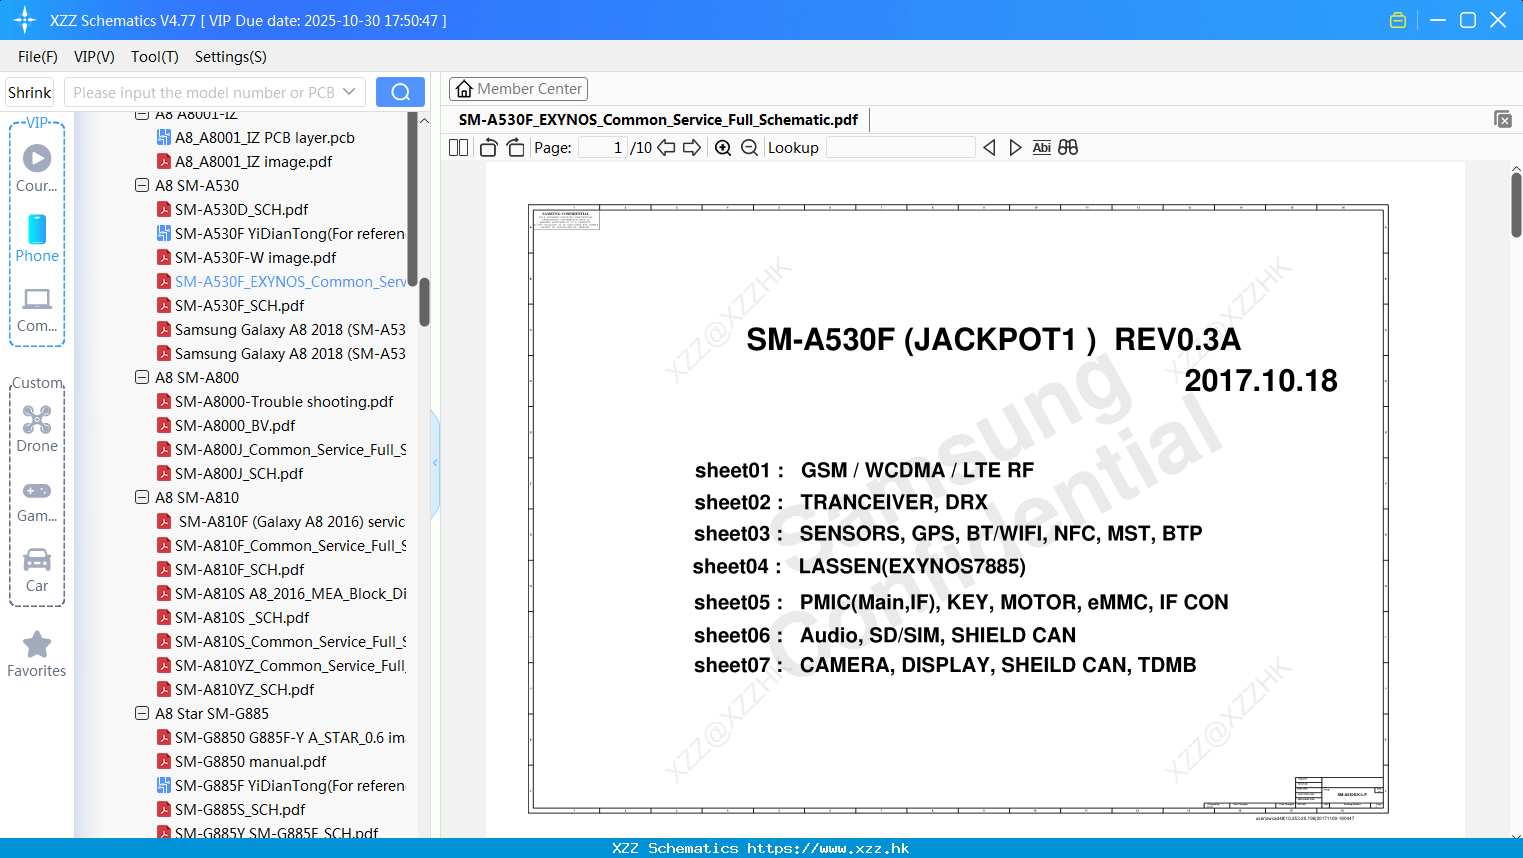
Task: Collapse the A8 SM-A530 folder
Action: 142,185
